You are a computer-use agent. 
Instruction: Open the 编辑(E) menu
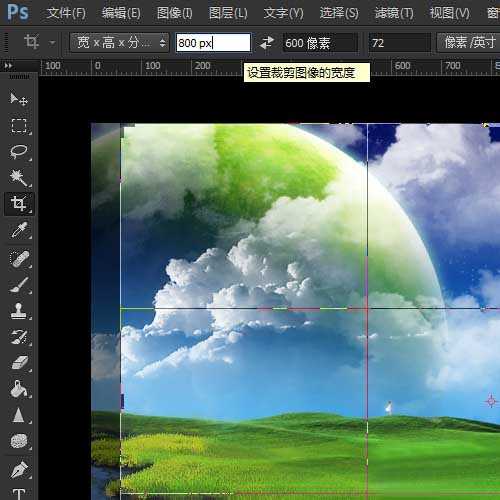point(121,13)
